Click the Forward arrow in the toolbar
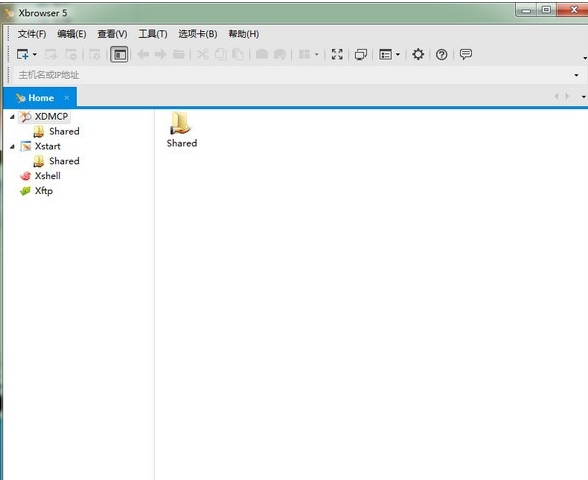 160,55
